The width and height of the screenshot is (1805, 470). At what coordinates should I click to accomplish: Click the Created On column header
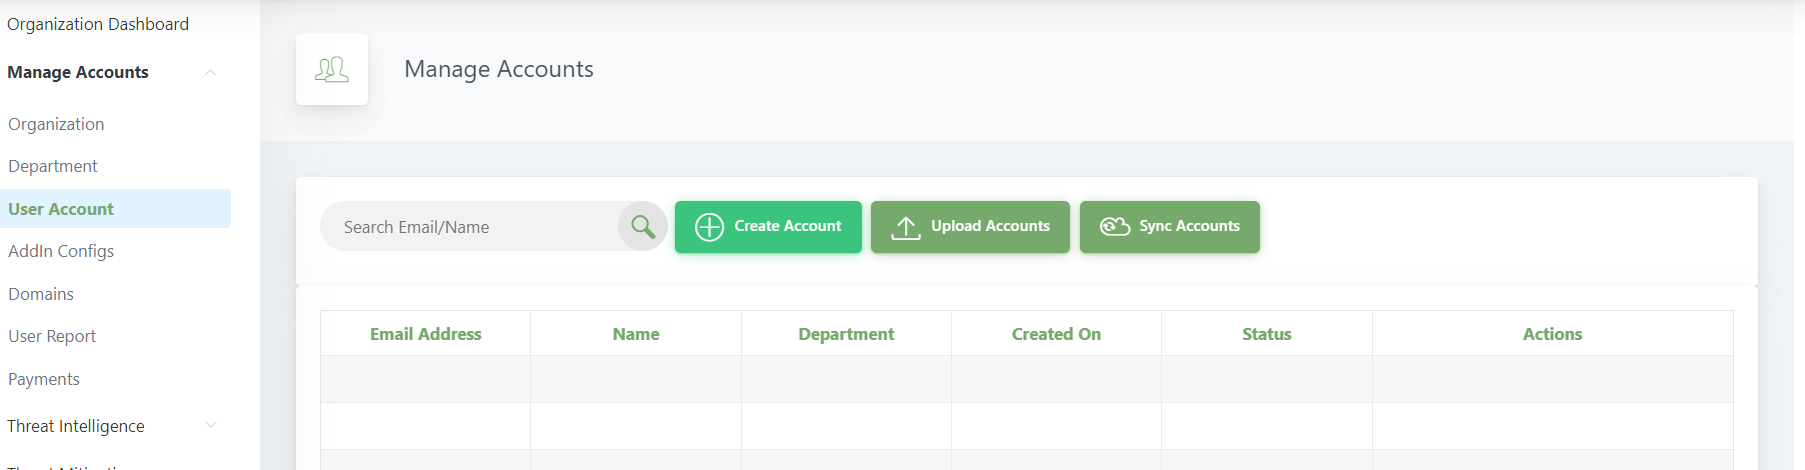(x=1056, y=334)
